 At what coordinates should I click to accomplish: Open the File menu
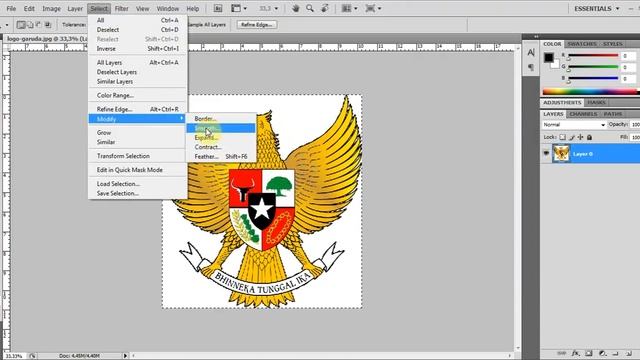click(x=11, y=8)
